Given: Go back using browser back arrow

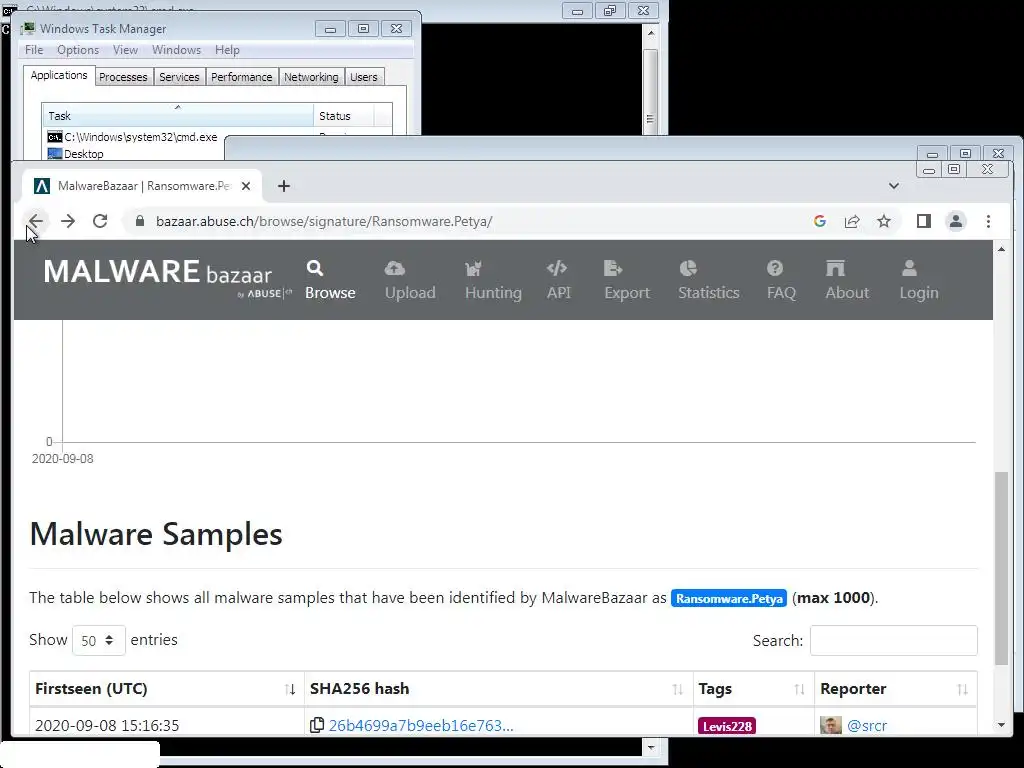Looking at the screenshot, I should tap(36, 221).
